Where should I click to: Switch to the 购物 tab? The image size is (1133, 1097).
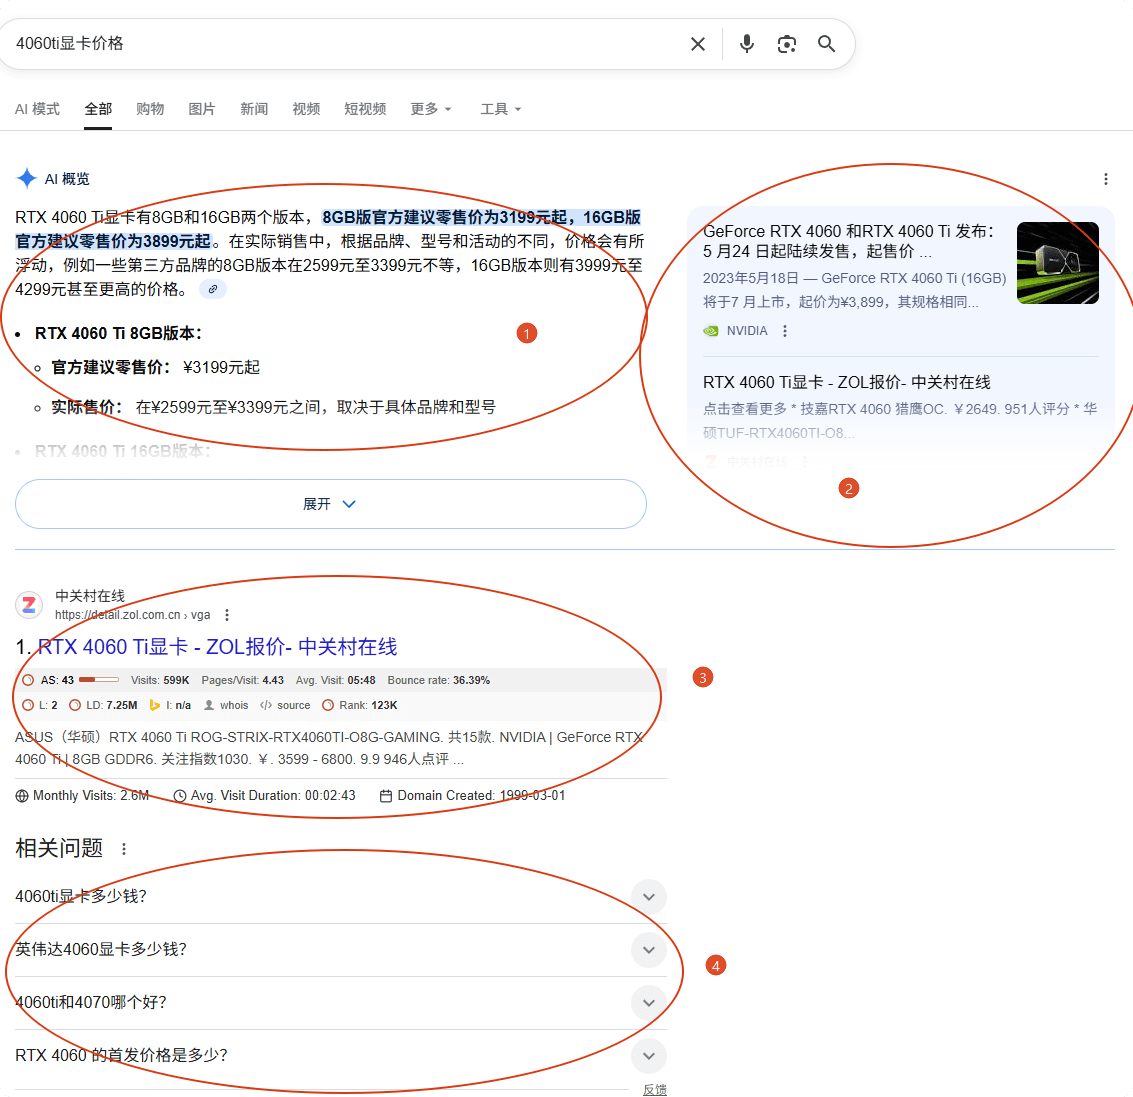150,109
